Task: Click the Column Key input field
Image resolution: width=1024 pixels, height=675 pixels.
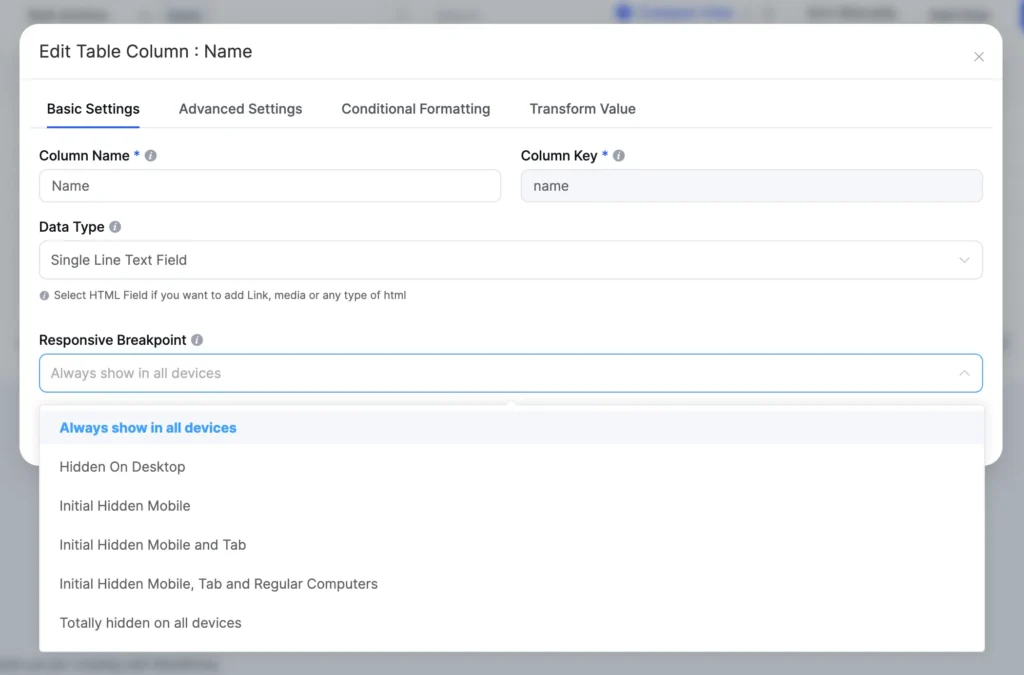Action: pos(751,186)
